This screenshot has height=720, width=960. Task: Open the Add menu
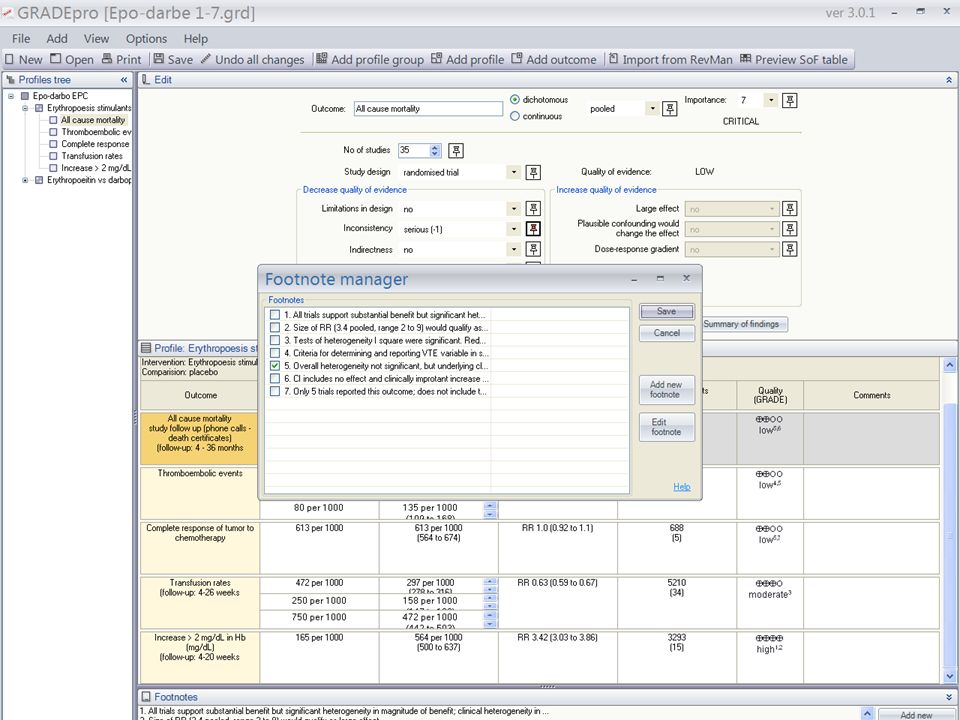click(57, 39)
